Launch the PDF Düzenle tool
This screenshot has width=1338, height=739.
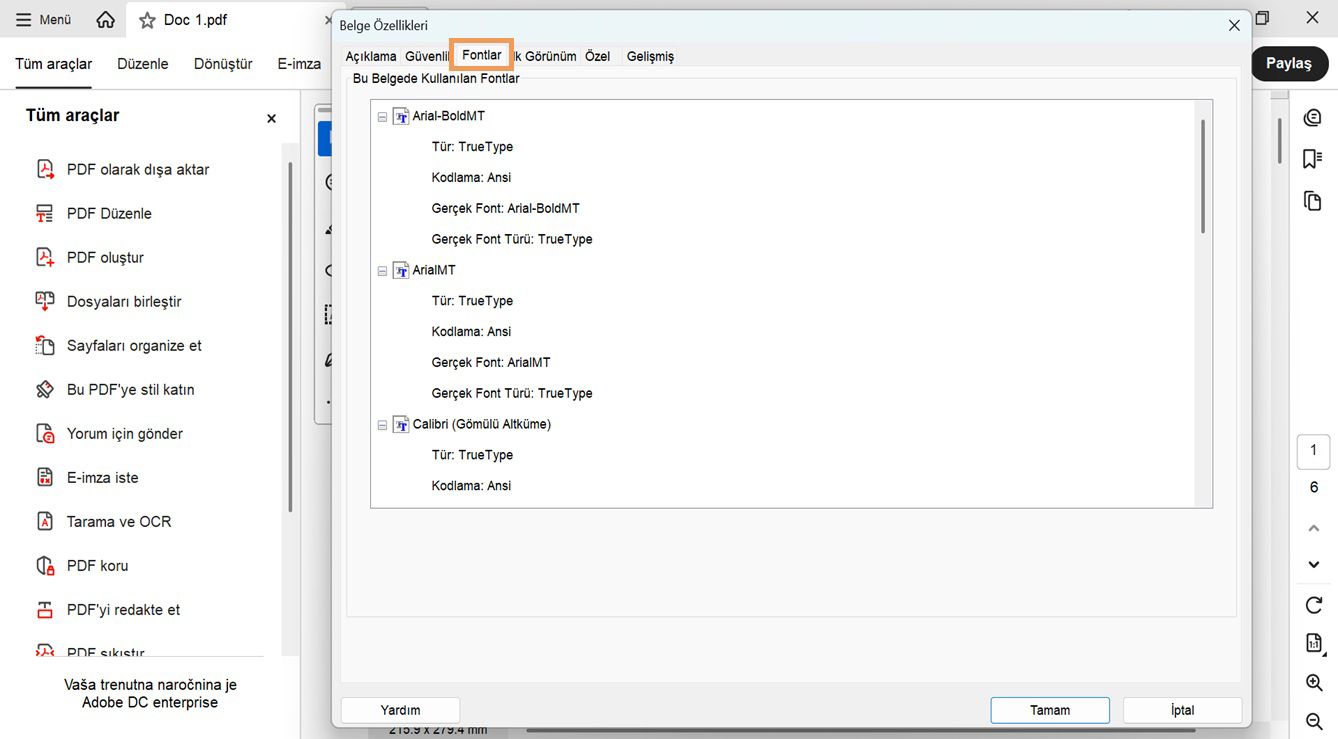coord(94,213)
